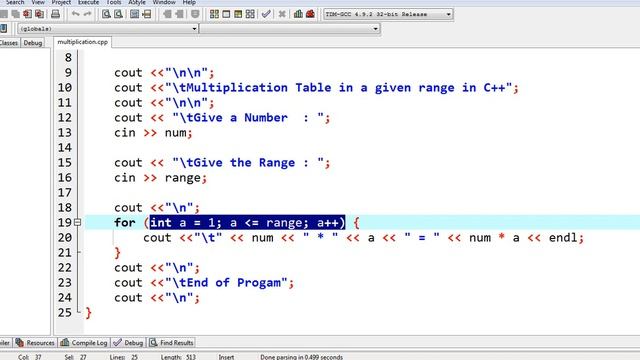This screenshot has width=640, height=360.
Task: Click the Print toolbar icon
Action: point(55,14)
